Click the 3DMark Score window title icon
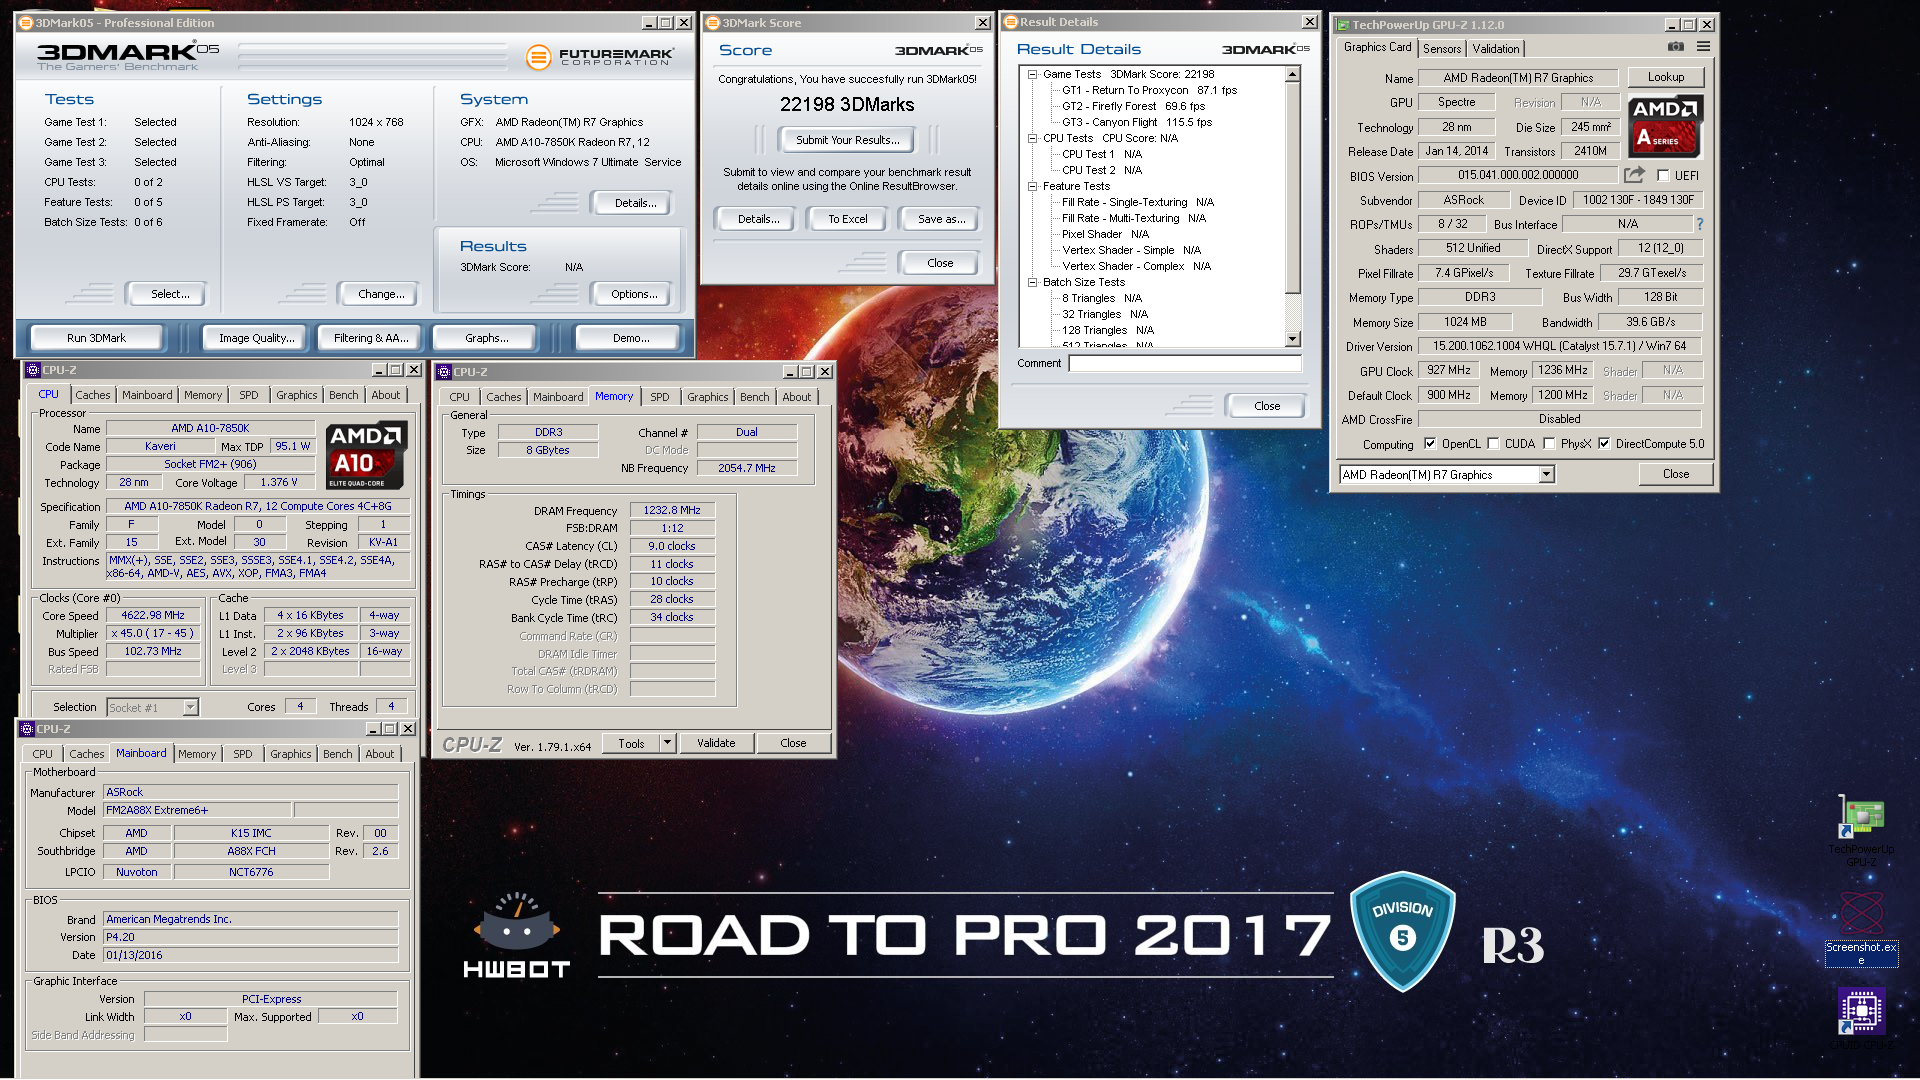The height and width of the screenshot is (1080, 1920). 712,23
